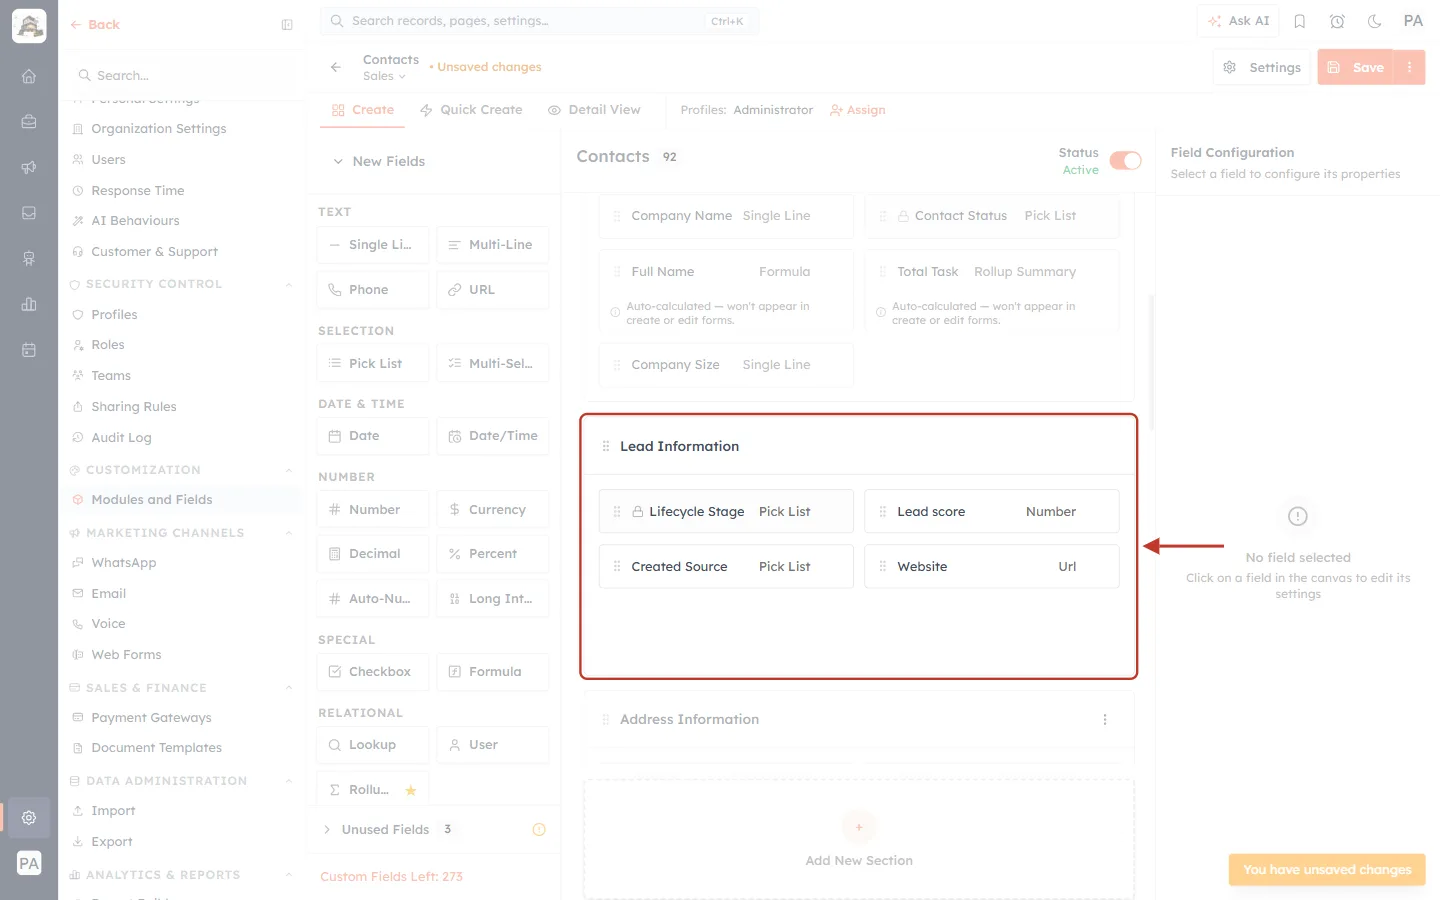This screenshot has width=1440, height=900.
Task: Click the megaphone campaigns icon in left rail
Action: point(29,167)
